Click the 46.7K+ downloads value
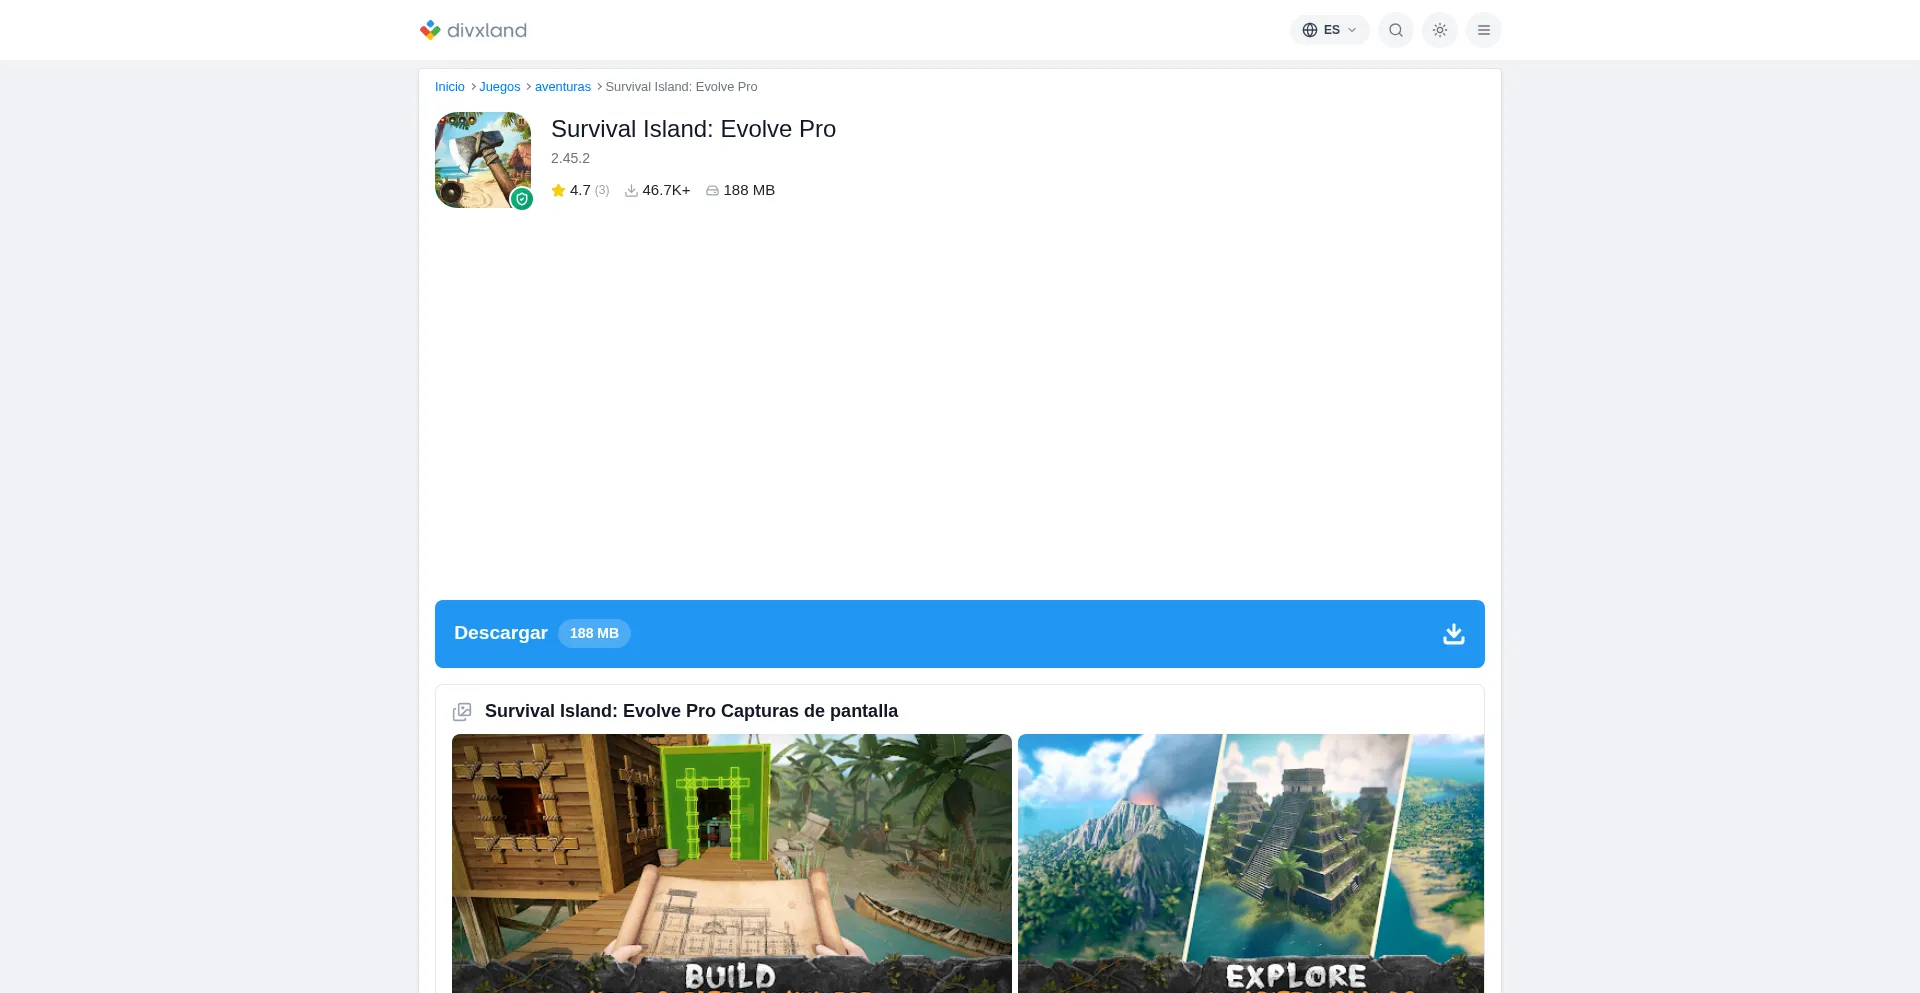 click(666, 190)
